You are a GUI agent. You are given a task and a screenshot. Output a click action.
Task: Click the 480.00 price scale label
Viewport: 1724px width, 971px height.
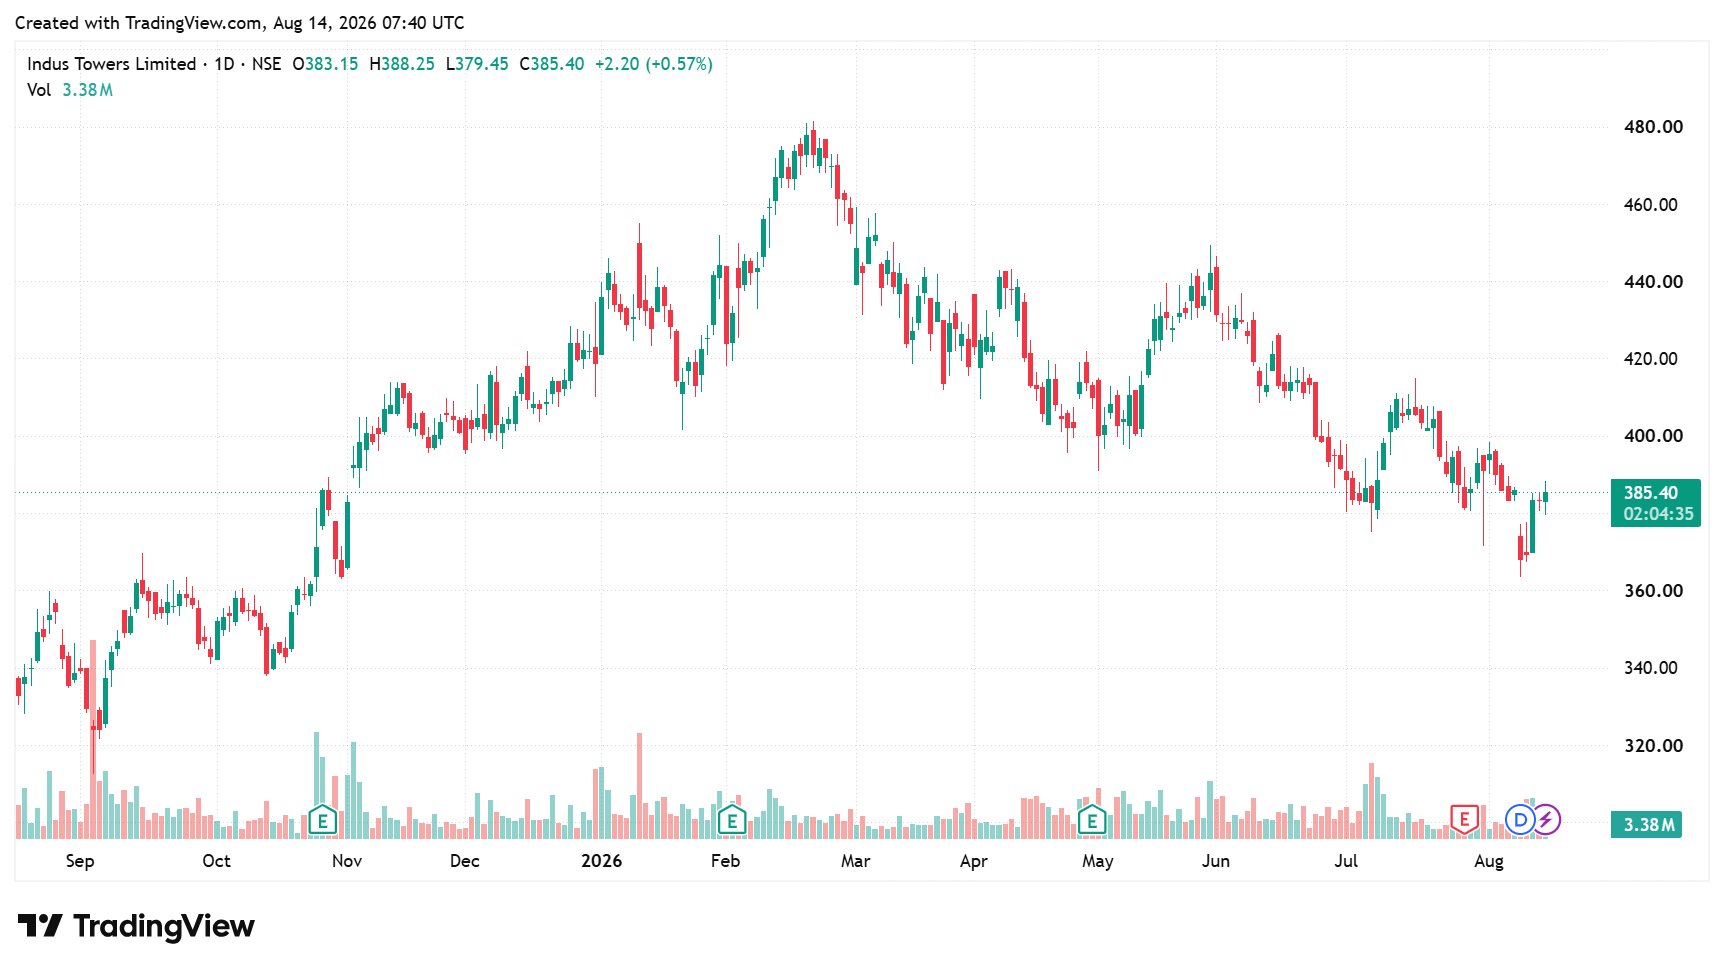click(x=1653, y=127)
